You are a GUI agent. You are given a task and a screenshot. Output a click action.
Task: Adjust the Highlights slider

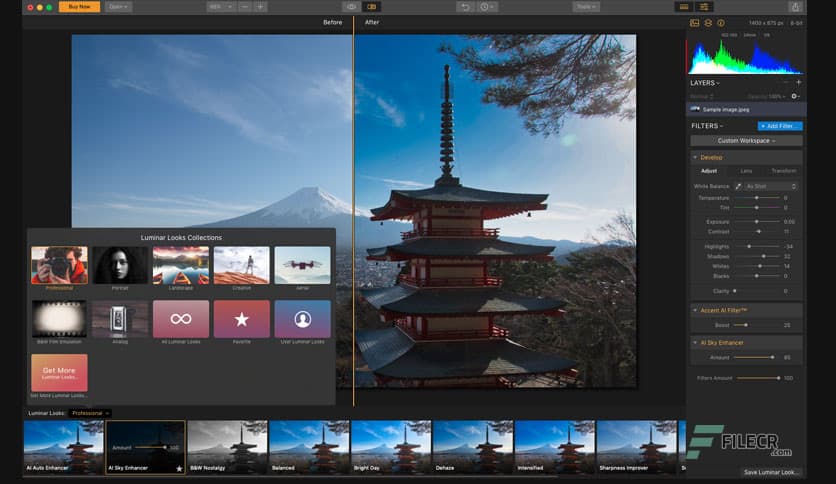[757, 247]
